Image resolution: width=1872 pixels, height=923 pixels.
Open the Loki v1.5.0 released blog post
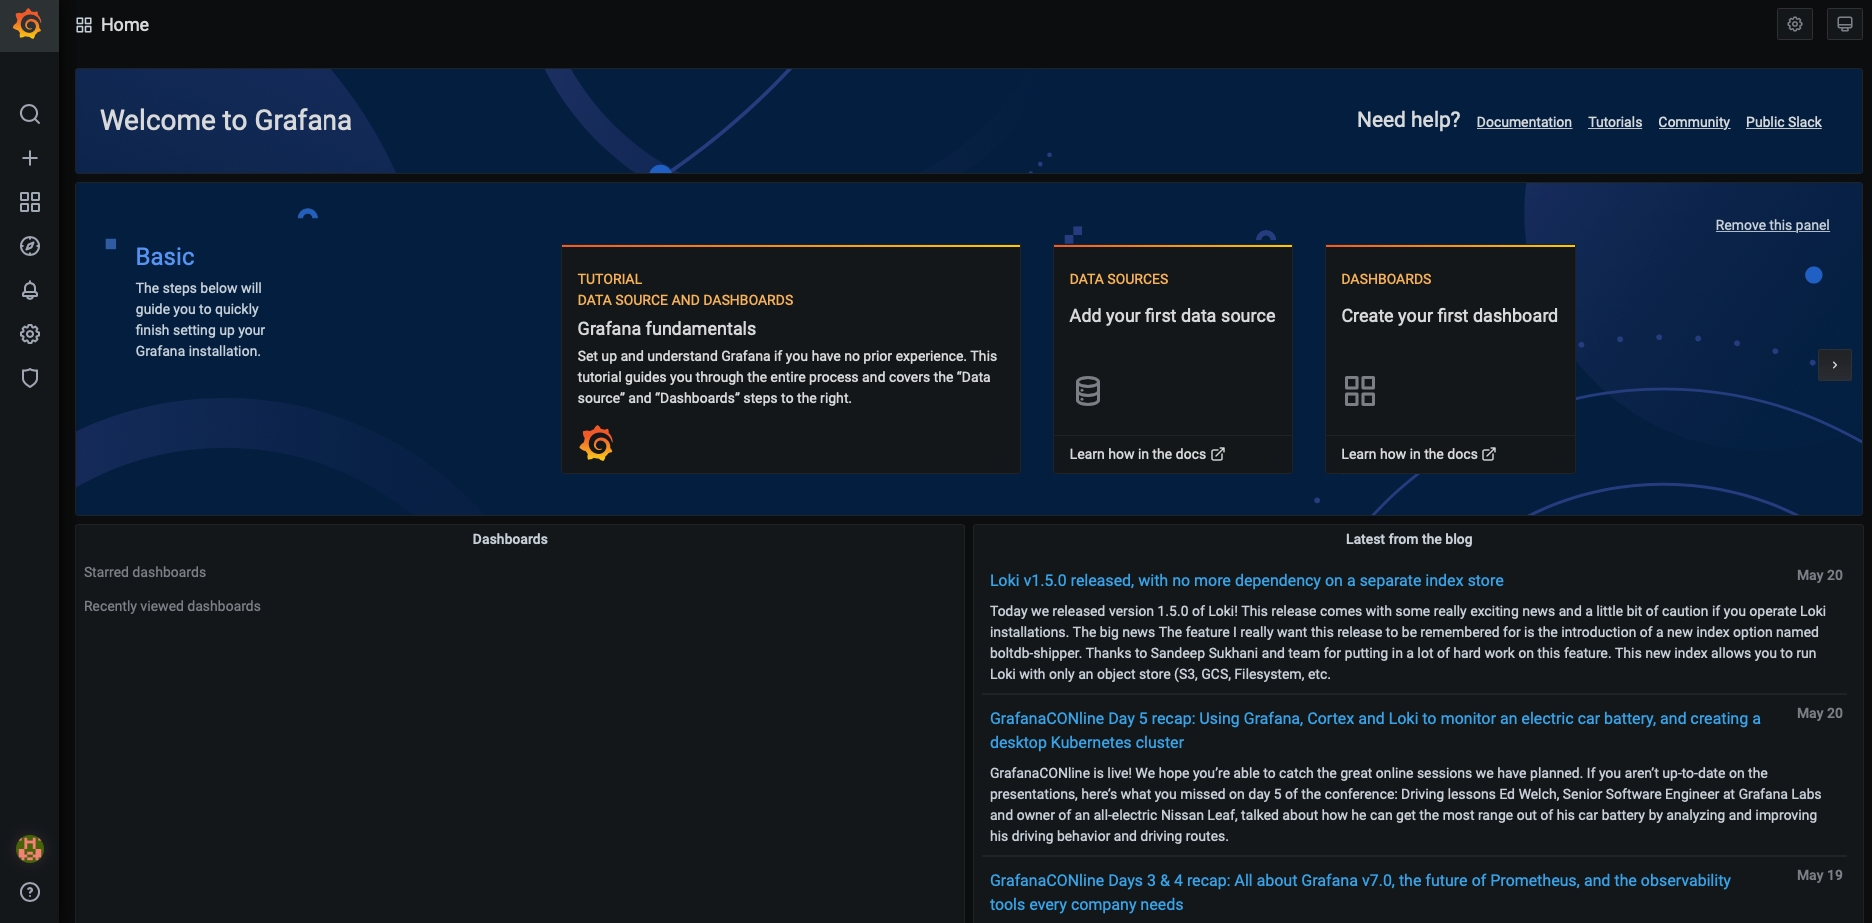click(x=1246, y=580)
